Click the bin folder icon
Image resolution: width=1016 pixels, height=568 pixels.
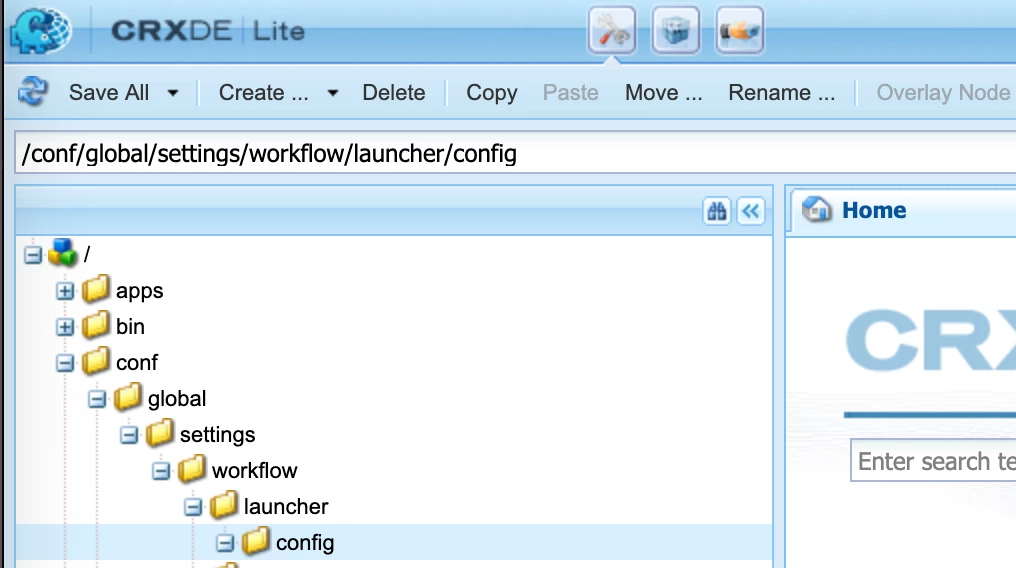[95, 325]
